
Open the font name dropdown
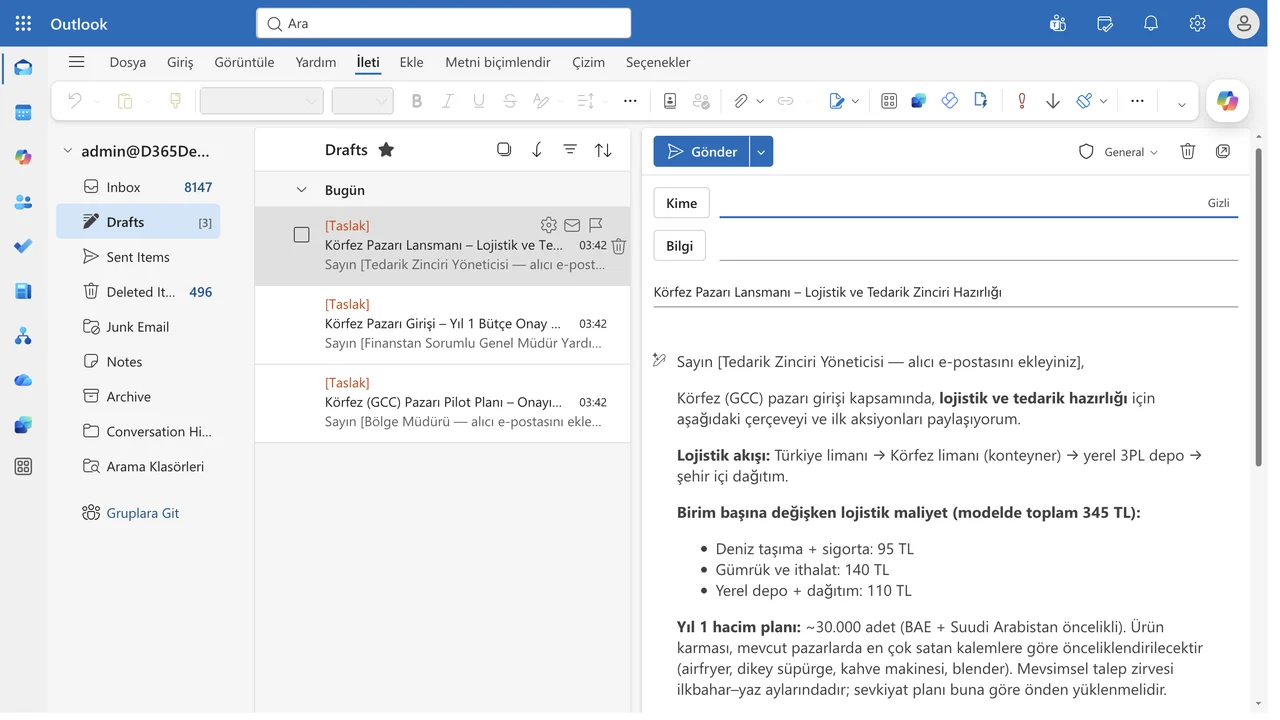coord(261,101)
